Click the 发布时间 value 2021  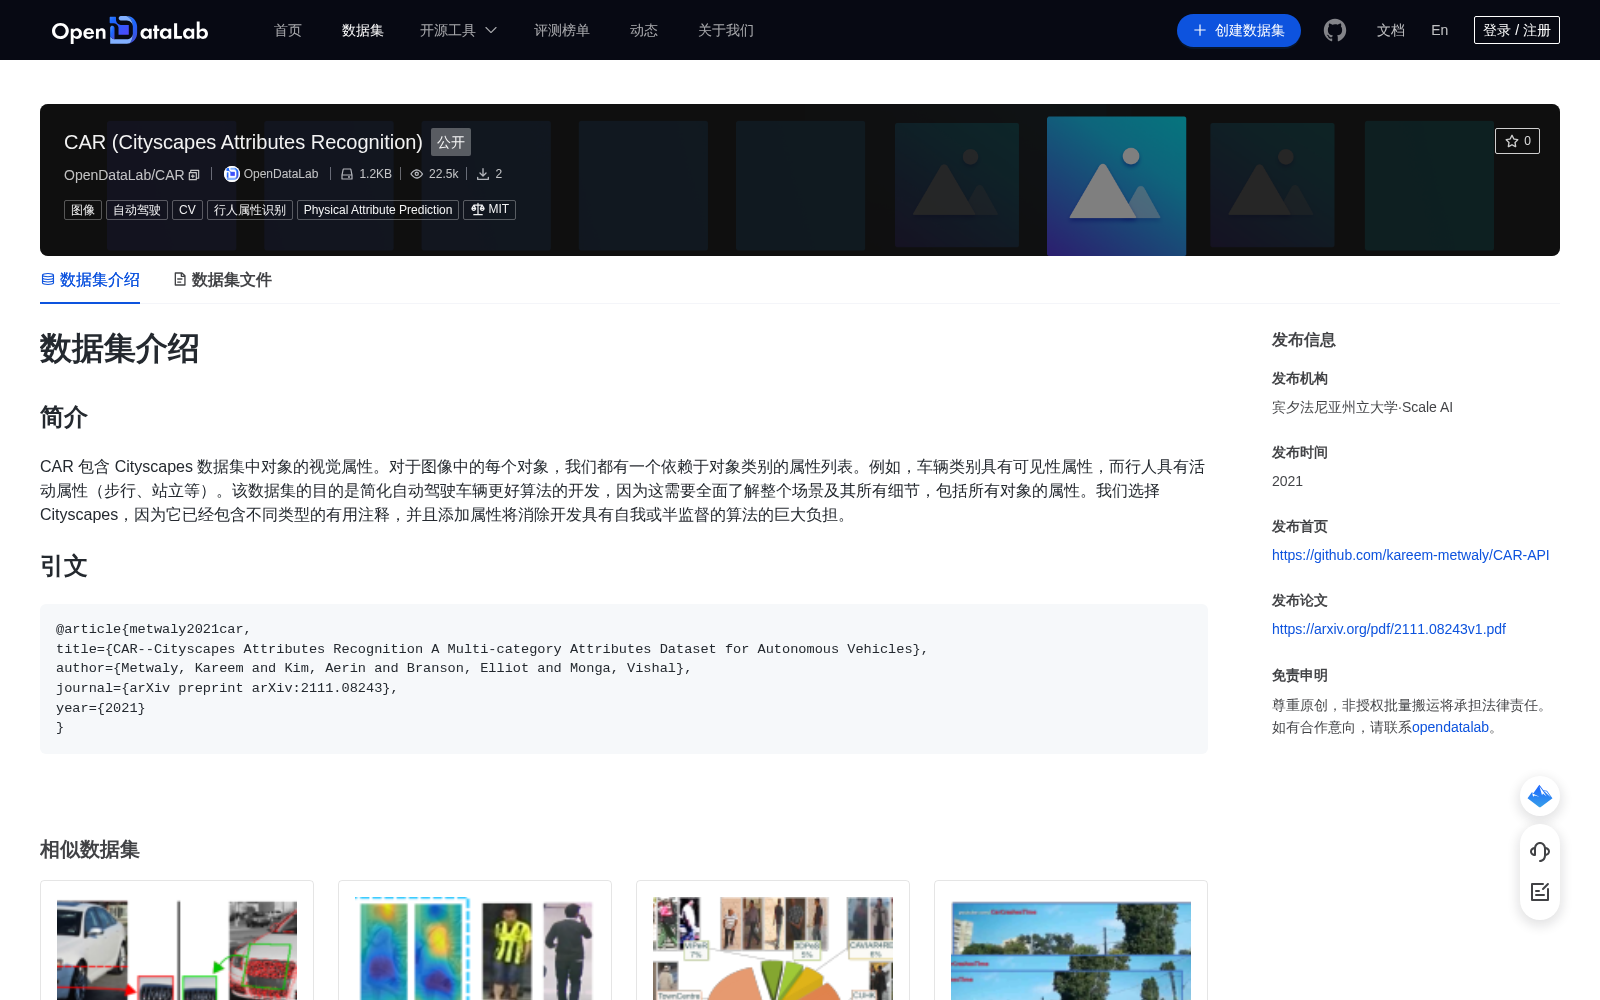coord(1287,481)
